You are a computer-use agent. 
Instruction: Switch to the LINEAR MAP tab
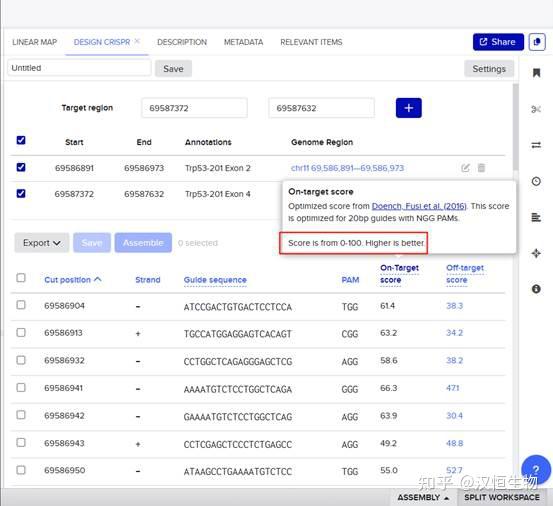click(x=35, y=42)
